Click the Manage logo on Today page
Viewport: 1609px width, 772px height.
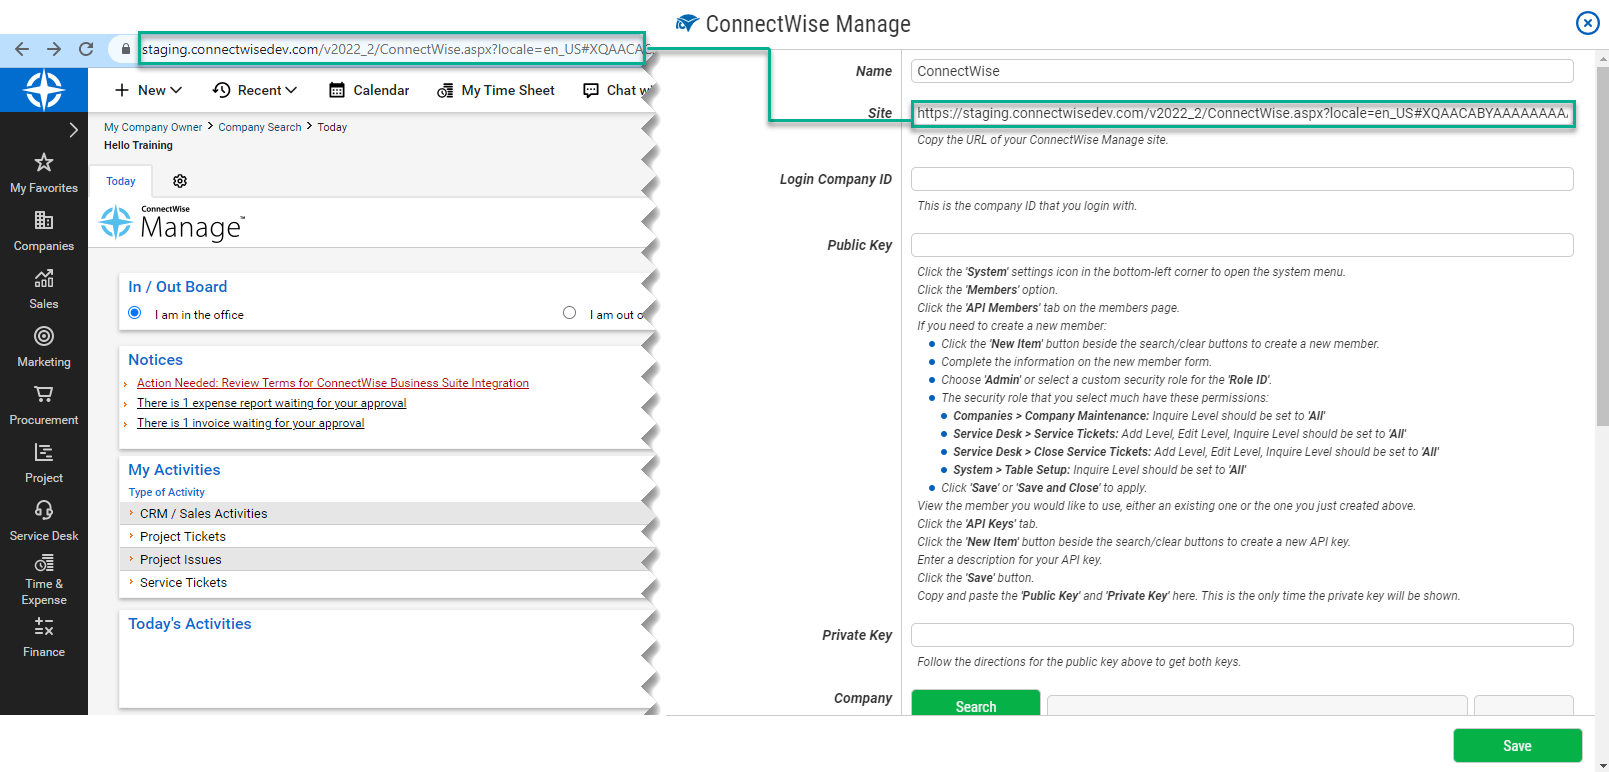(x=172, y=223)
